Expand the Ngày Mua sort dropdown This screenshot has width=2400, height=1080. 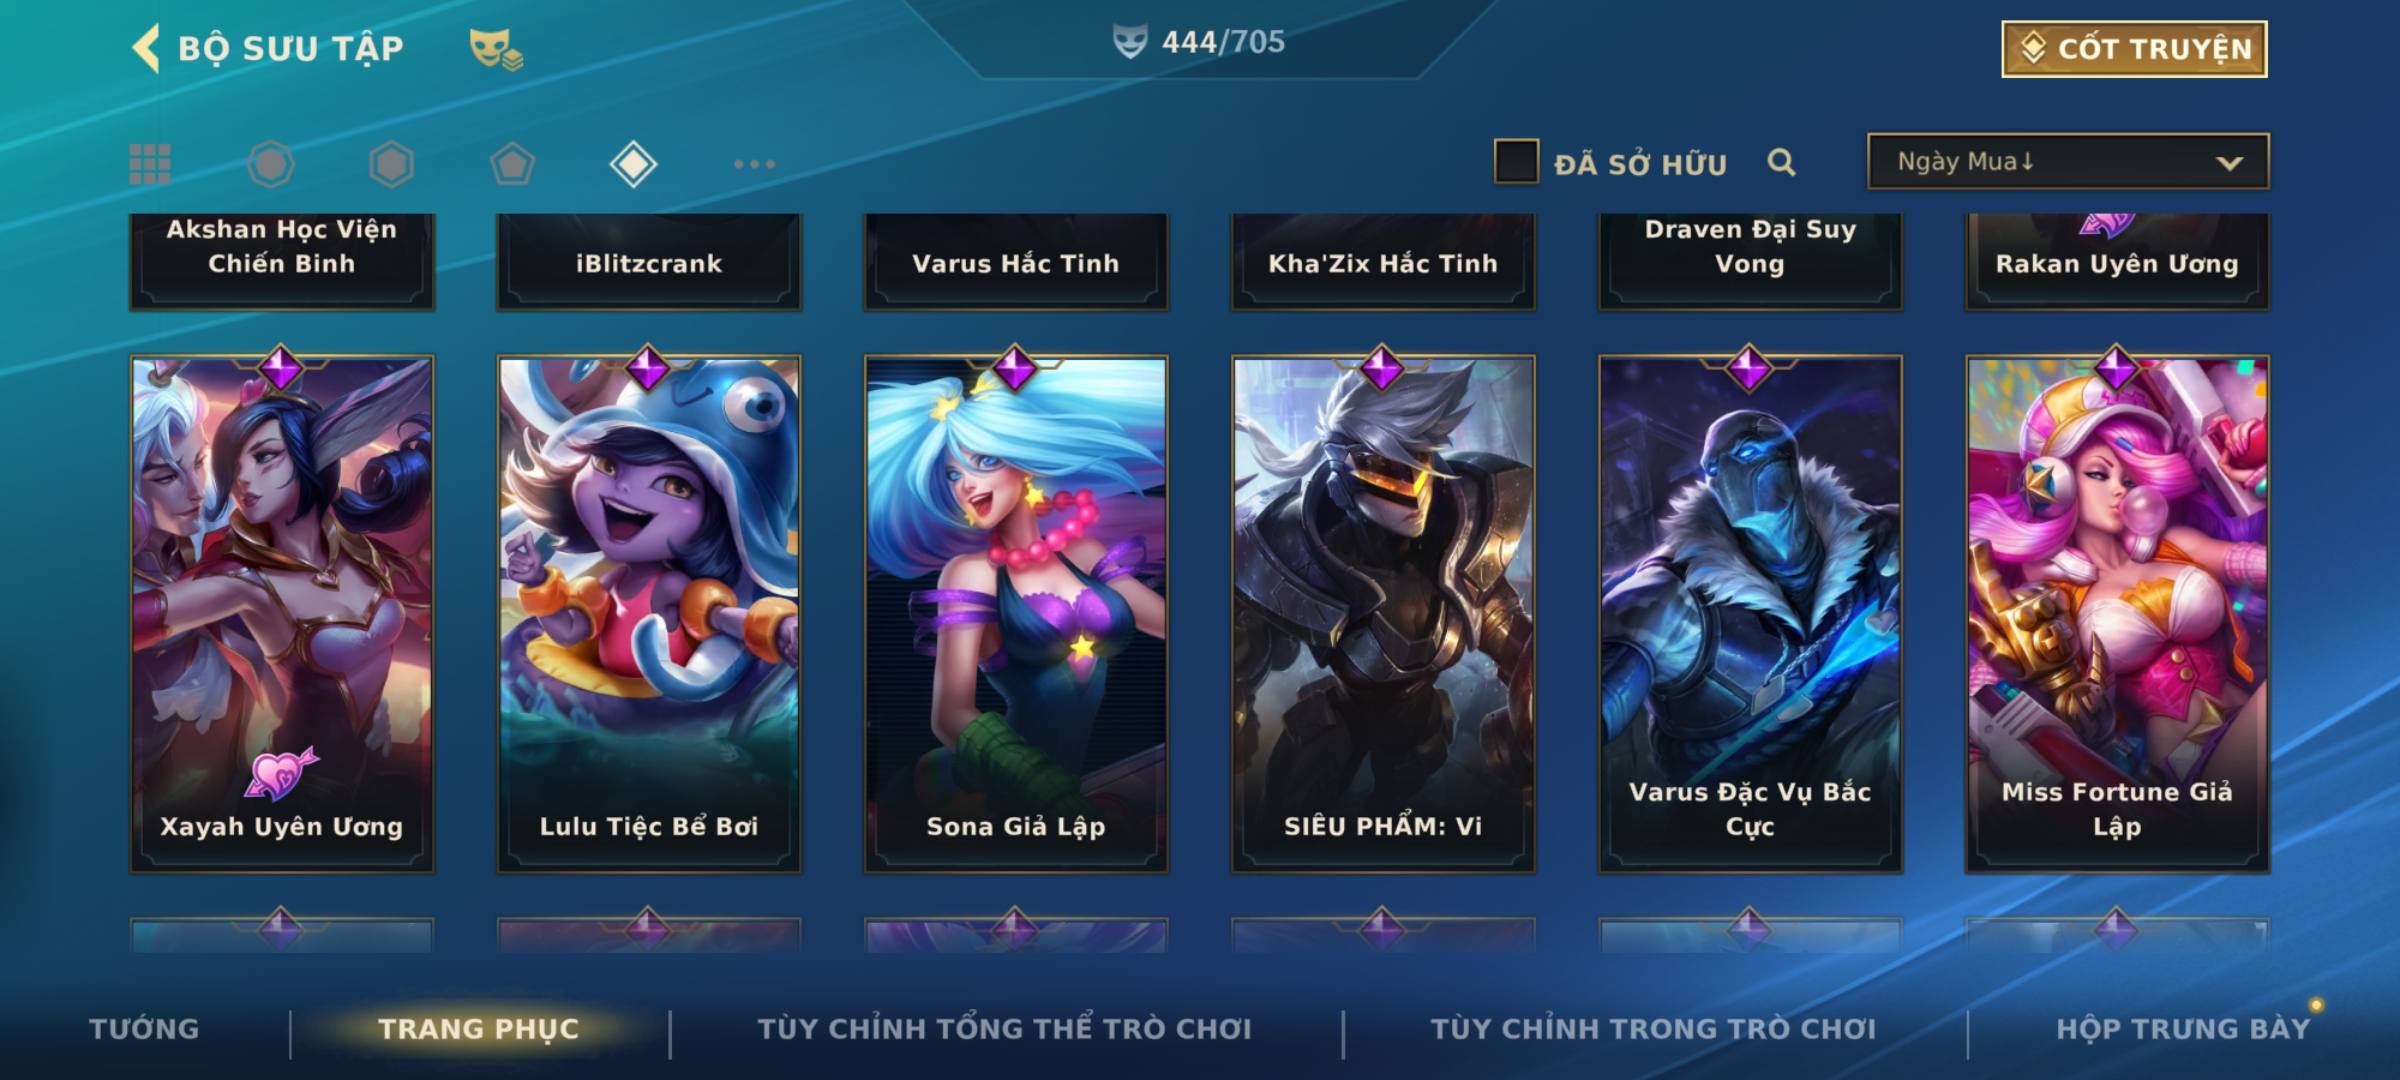(x=2068, y=161)
